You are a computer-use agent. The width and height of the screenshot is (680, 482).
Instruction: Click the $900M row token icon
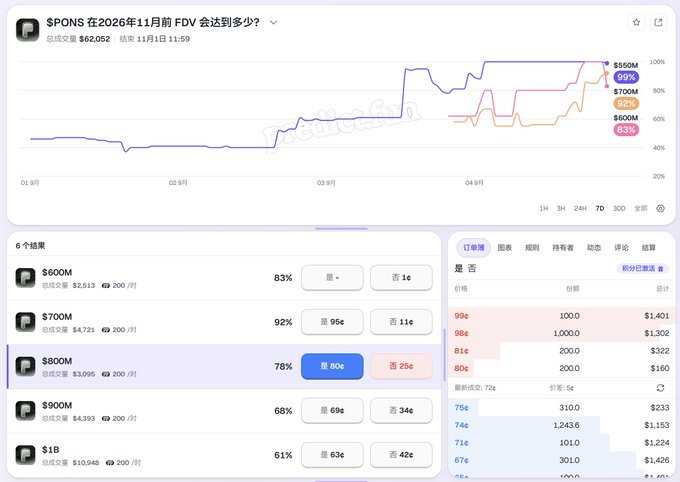coord(25,410)
